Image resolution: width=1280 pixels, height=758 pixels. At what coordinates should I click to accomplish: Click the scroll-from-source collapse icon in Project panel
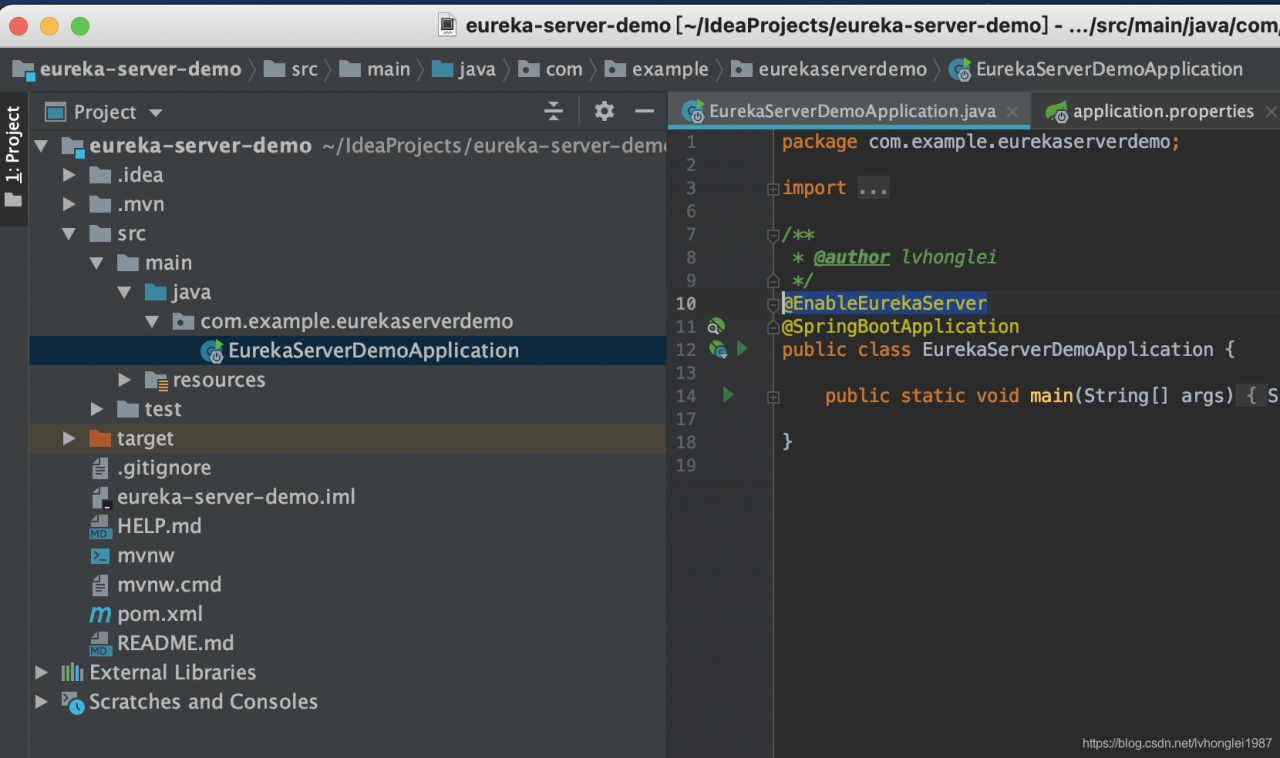point(553,111)
